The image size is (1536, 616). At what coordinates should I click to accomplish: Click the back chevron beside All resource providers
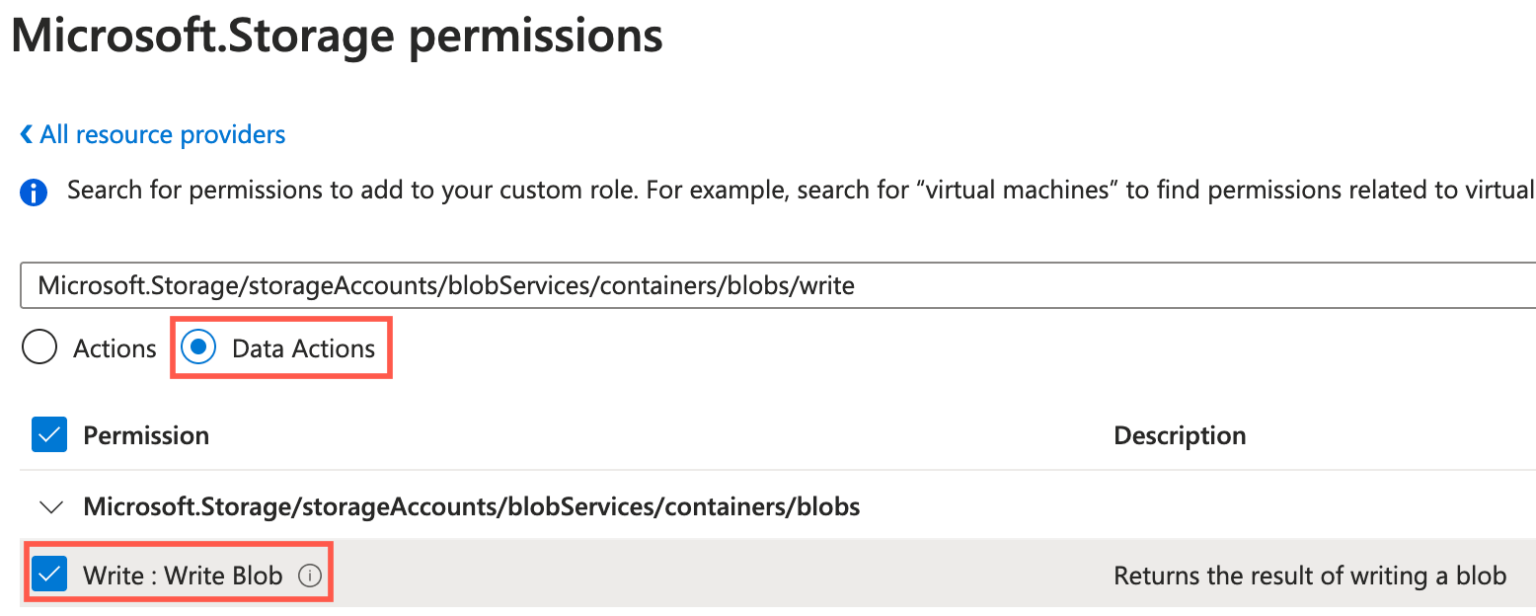pos(26,135)
